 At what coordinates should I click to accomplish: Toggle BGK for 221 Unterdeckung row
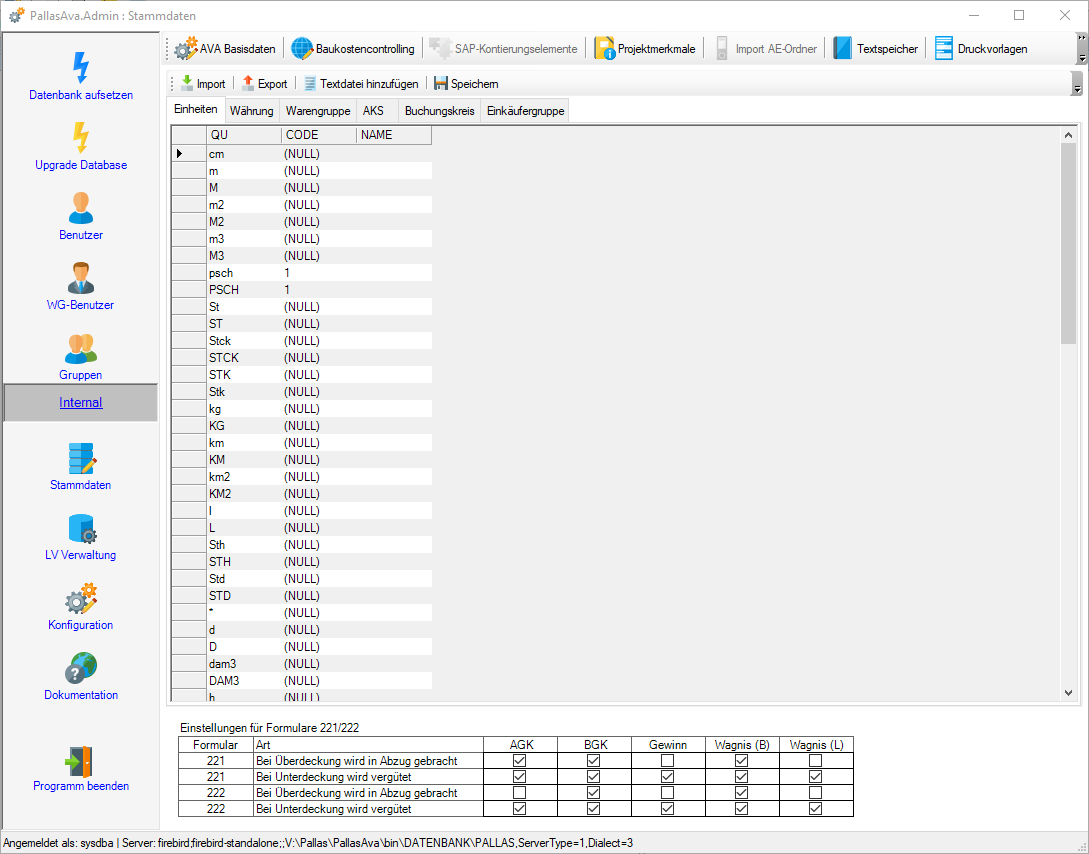pyautogui.click(x=594, y=776)
